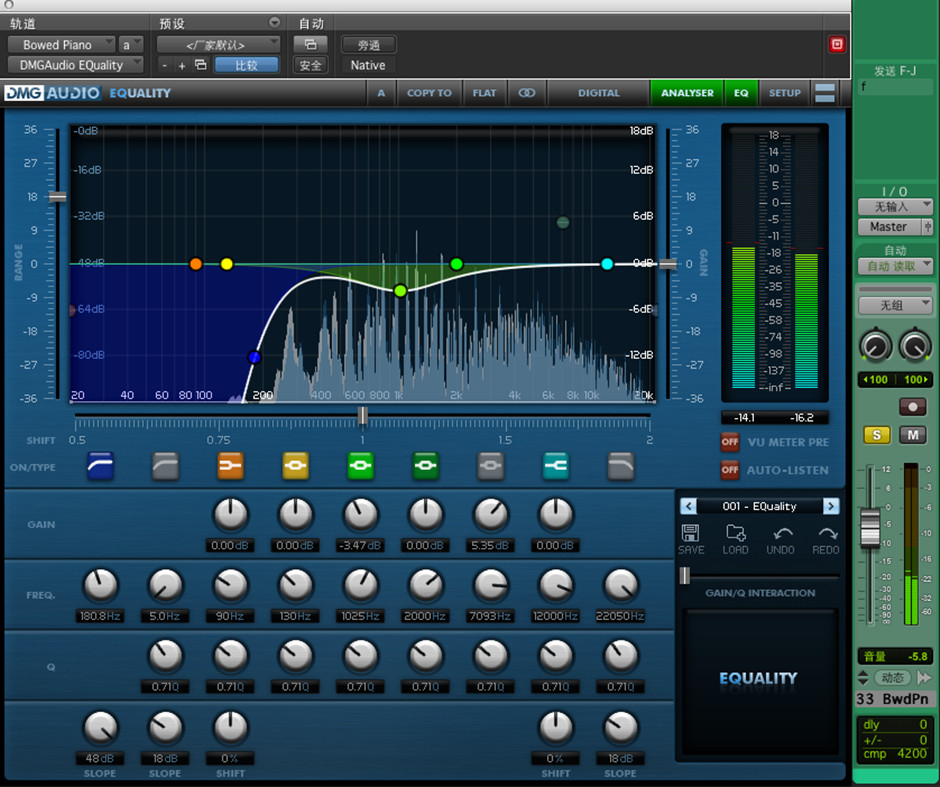This screenshot has height=787, width=940.
Task: Mute the Bowed Piano track
Action: [x=913, y=435]
